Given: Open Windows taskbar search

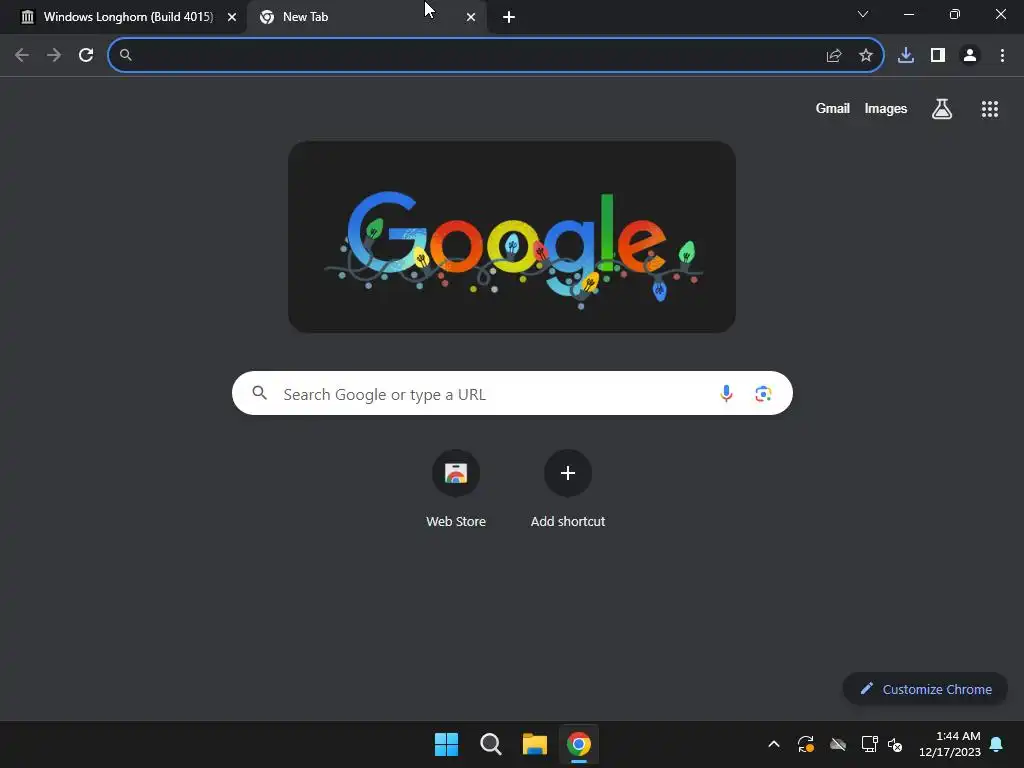Looking at the screenshot, I should pos(490,744).
